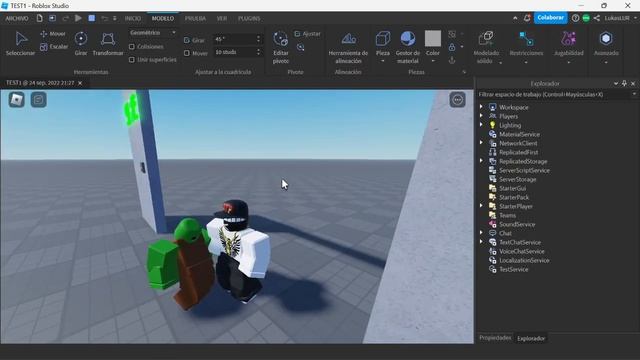Activate the Escalar tool

tap(54, 47)
